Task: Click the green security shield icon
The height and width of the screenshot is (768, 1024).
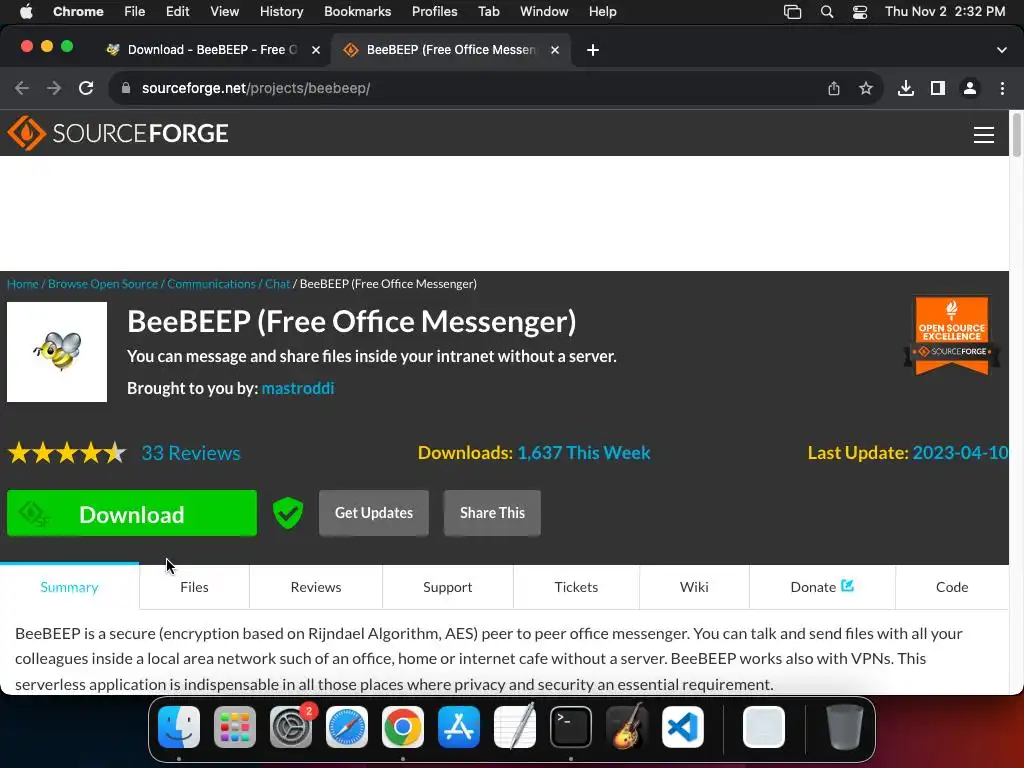Action: point(287,513)
